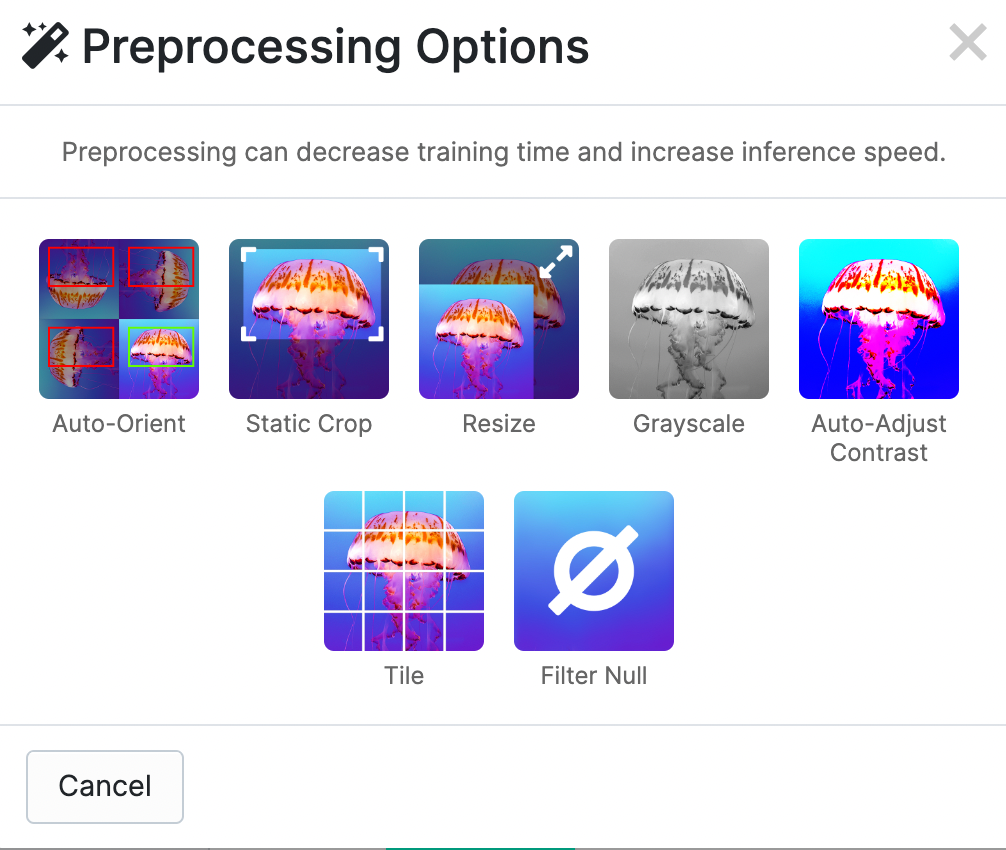The width and height of the screenshot is (1006, 850).
Task: Click the "Preprocessing Options" dialog heading
Action: point(336,47)
